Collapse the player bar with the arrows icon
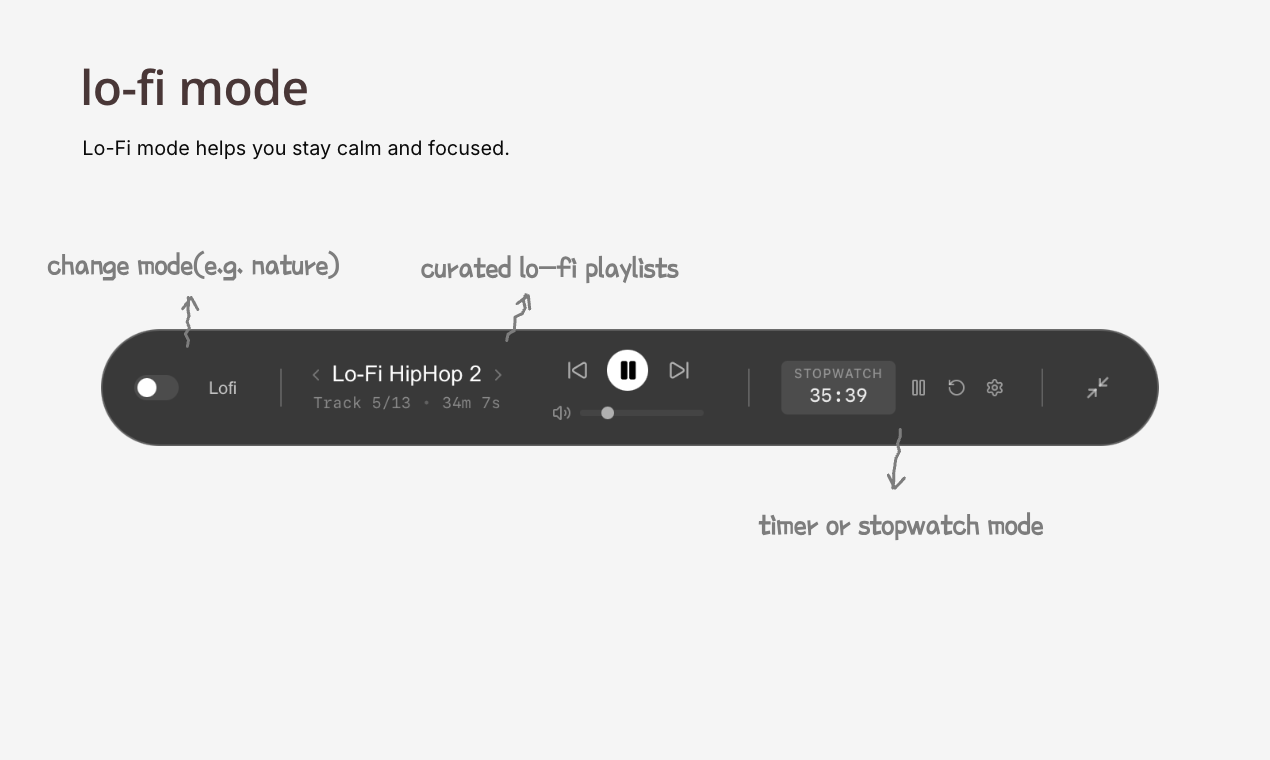 [1098, 387]
